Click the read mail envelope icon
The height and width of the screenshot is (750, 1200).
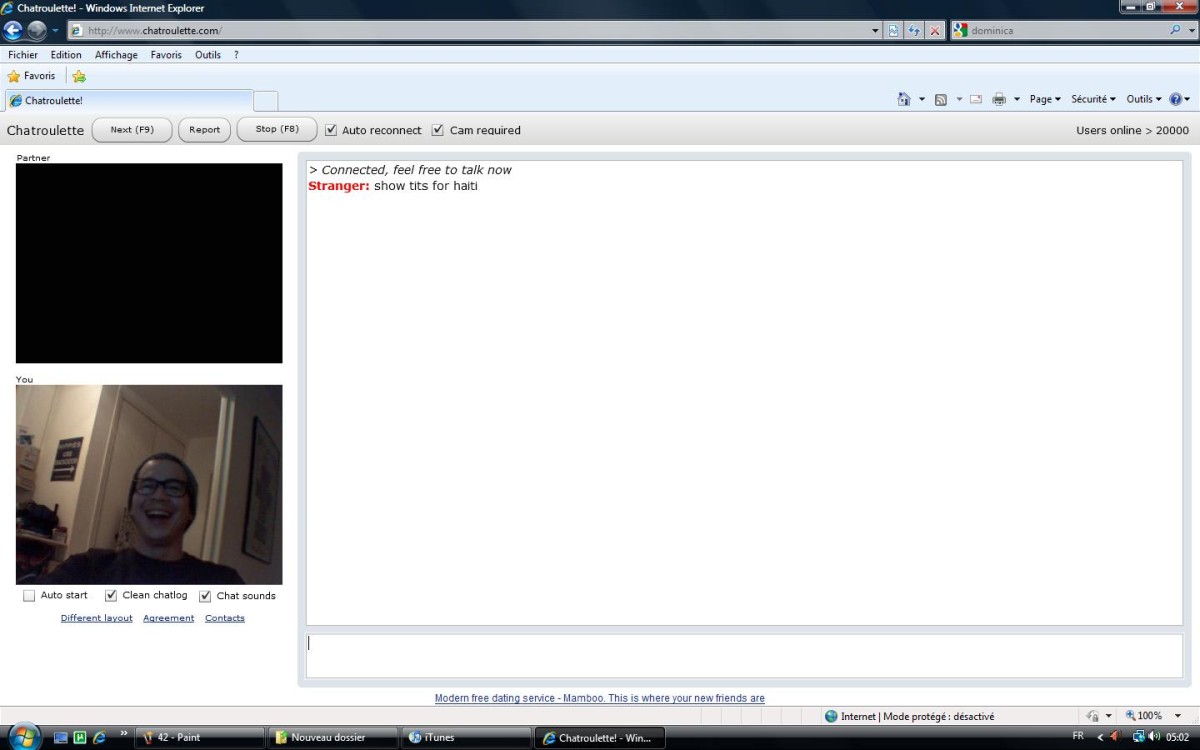pyautogui.click(x=975, y=99)
